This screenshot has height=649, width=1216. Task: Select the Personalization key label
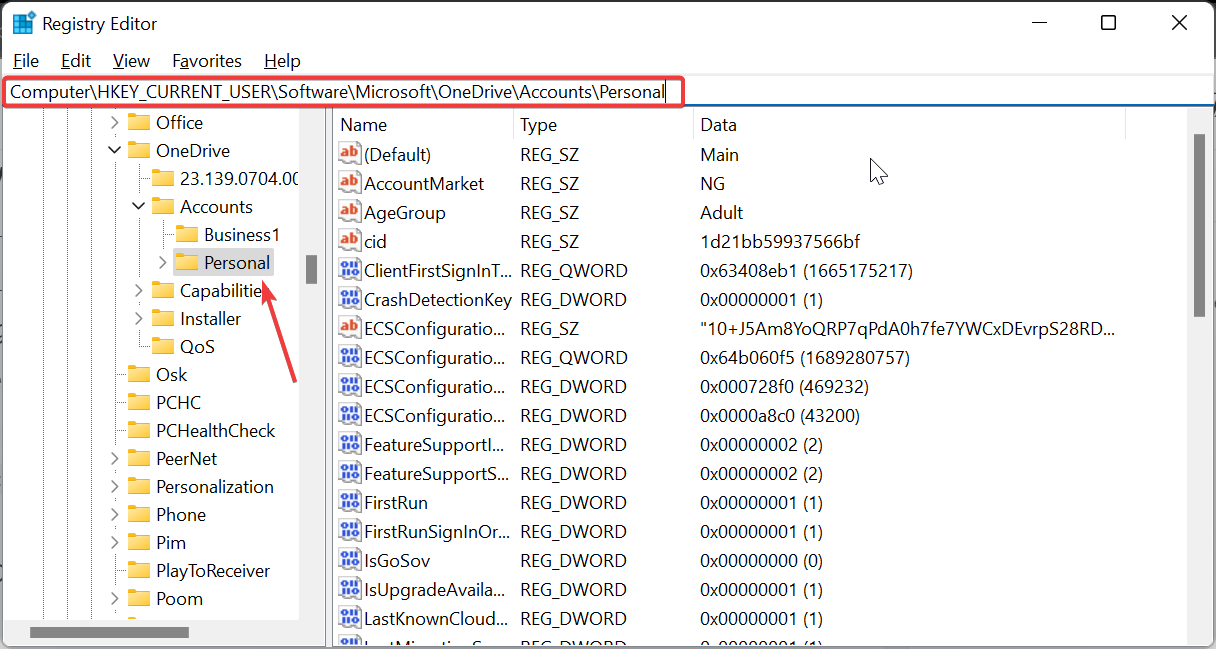pos(215,487)
